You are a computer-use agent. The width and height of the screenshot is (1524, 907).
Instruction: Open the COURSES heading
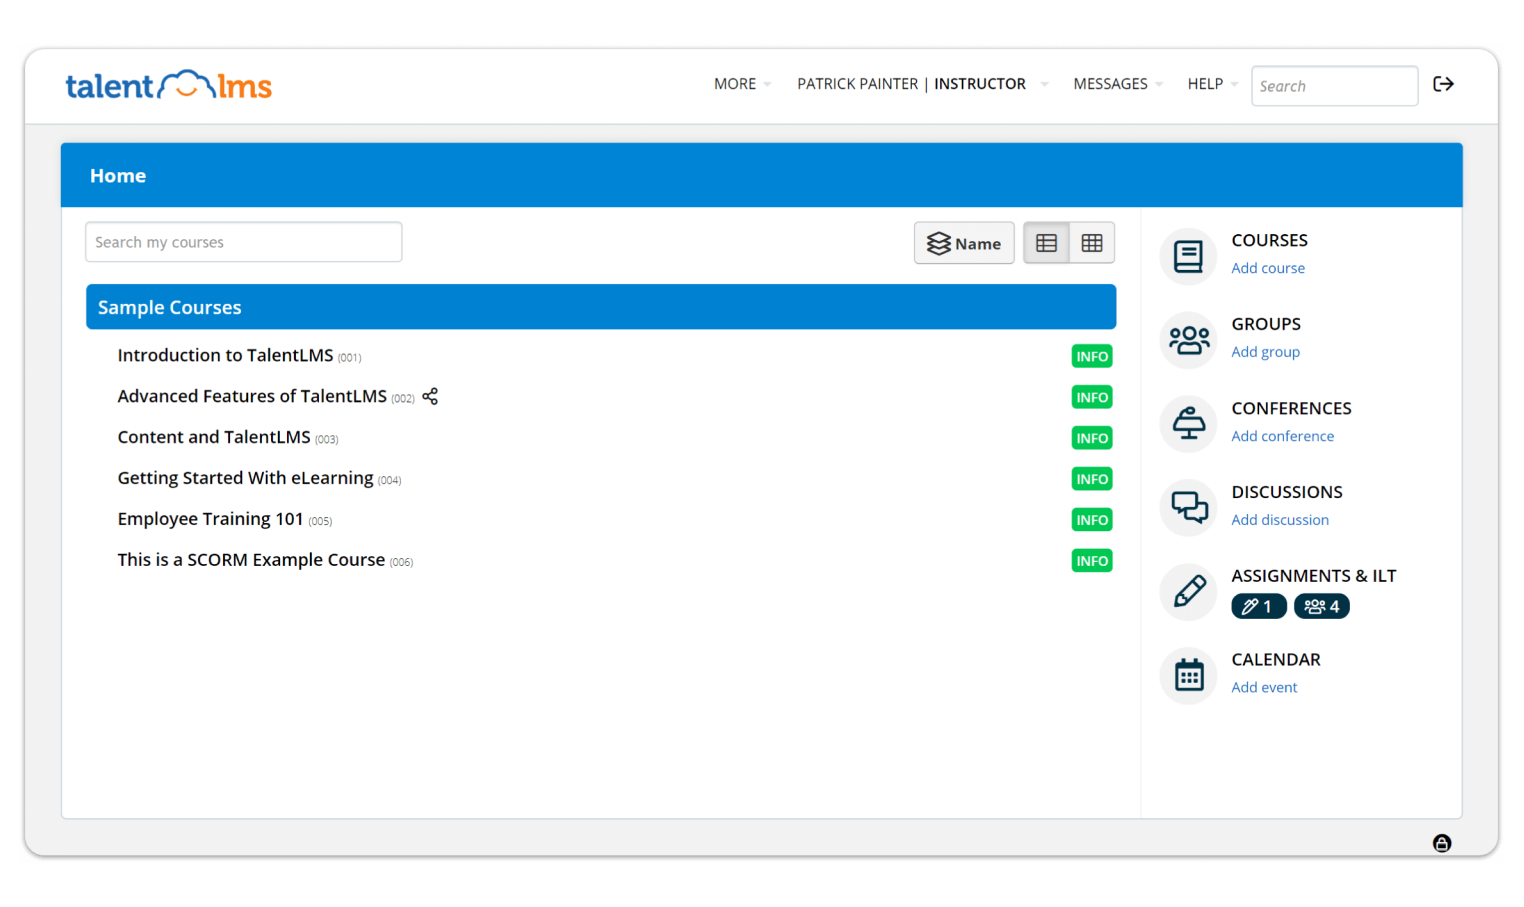coord(1269,240)
